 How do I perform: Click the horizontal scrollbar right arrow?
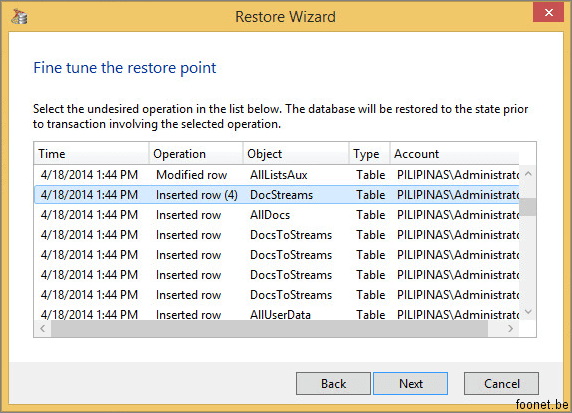coord(511,328)
